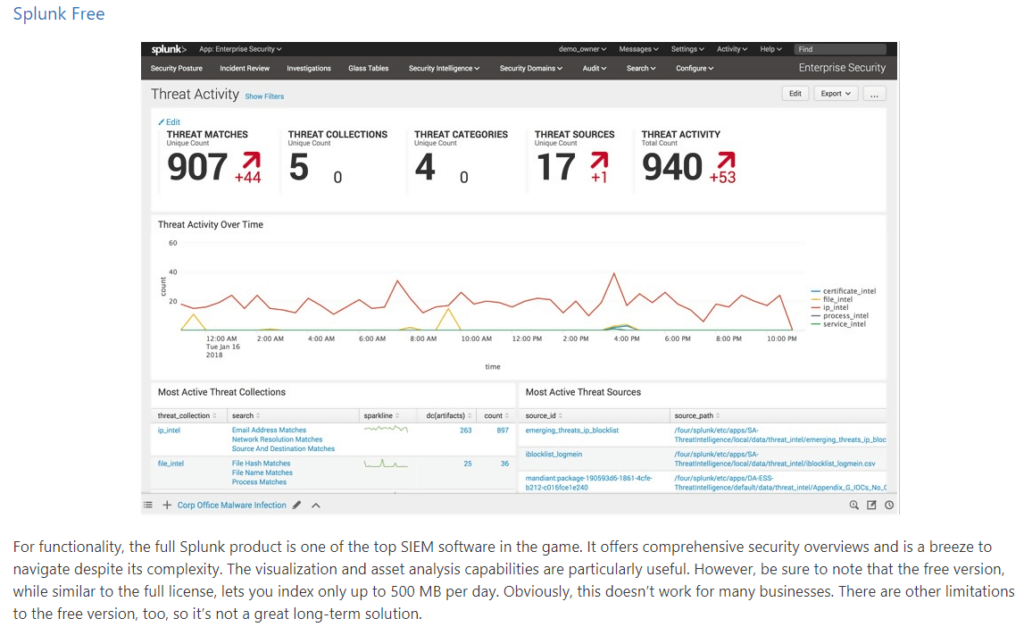1024x627 pixels.
Task: Open the App: Enterprise Security dropdown
Action: coord(240,49)
